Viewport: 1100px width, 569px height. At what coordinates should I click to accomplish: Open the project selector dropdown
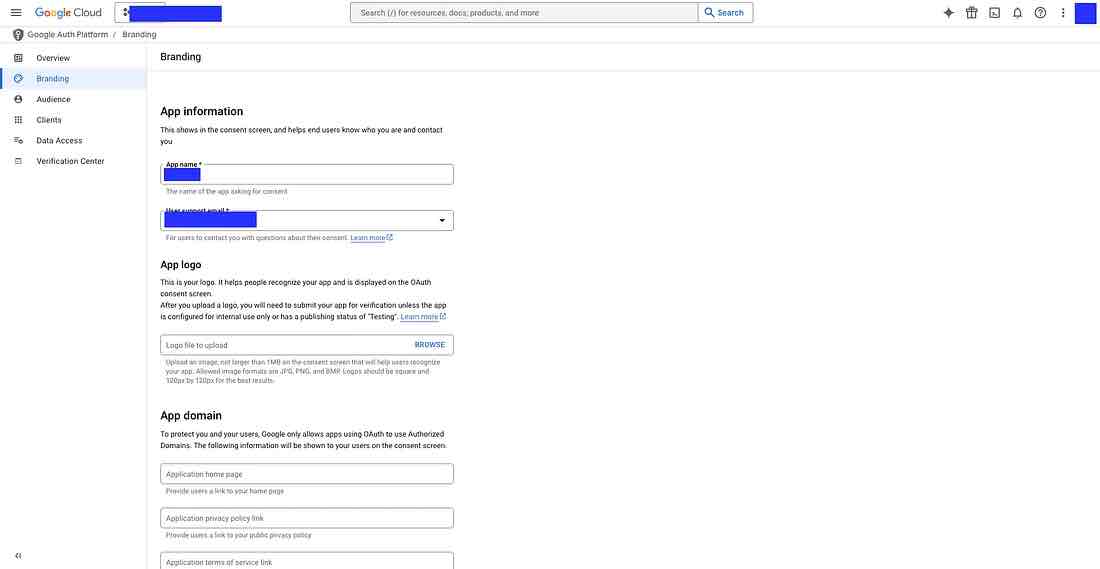click(x=169, y=13)
